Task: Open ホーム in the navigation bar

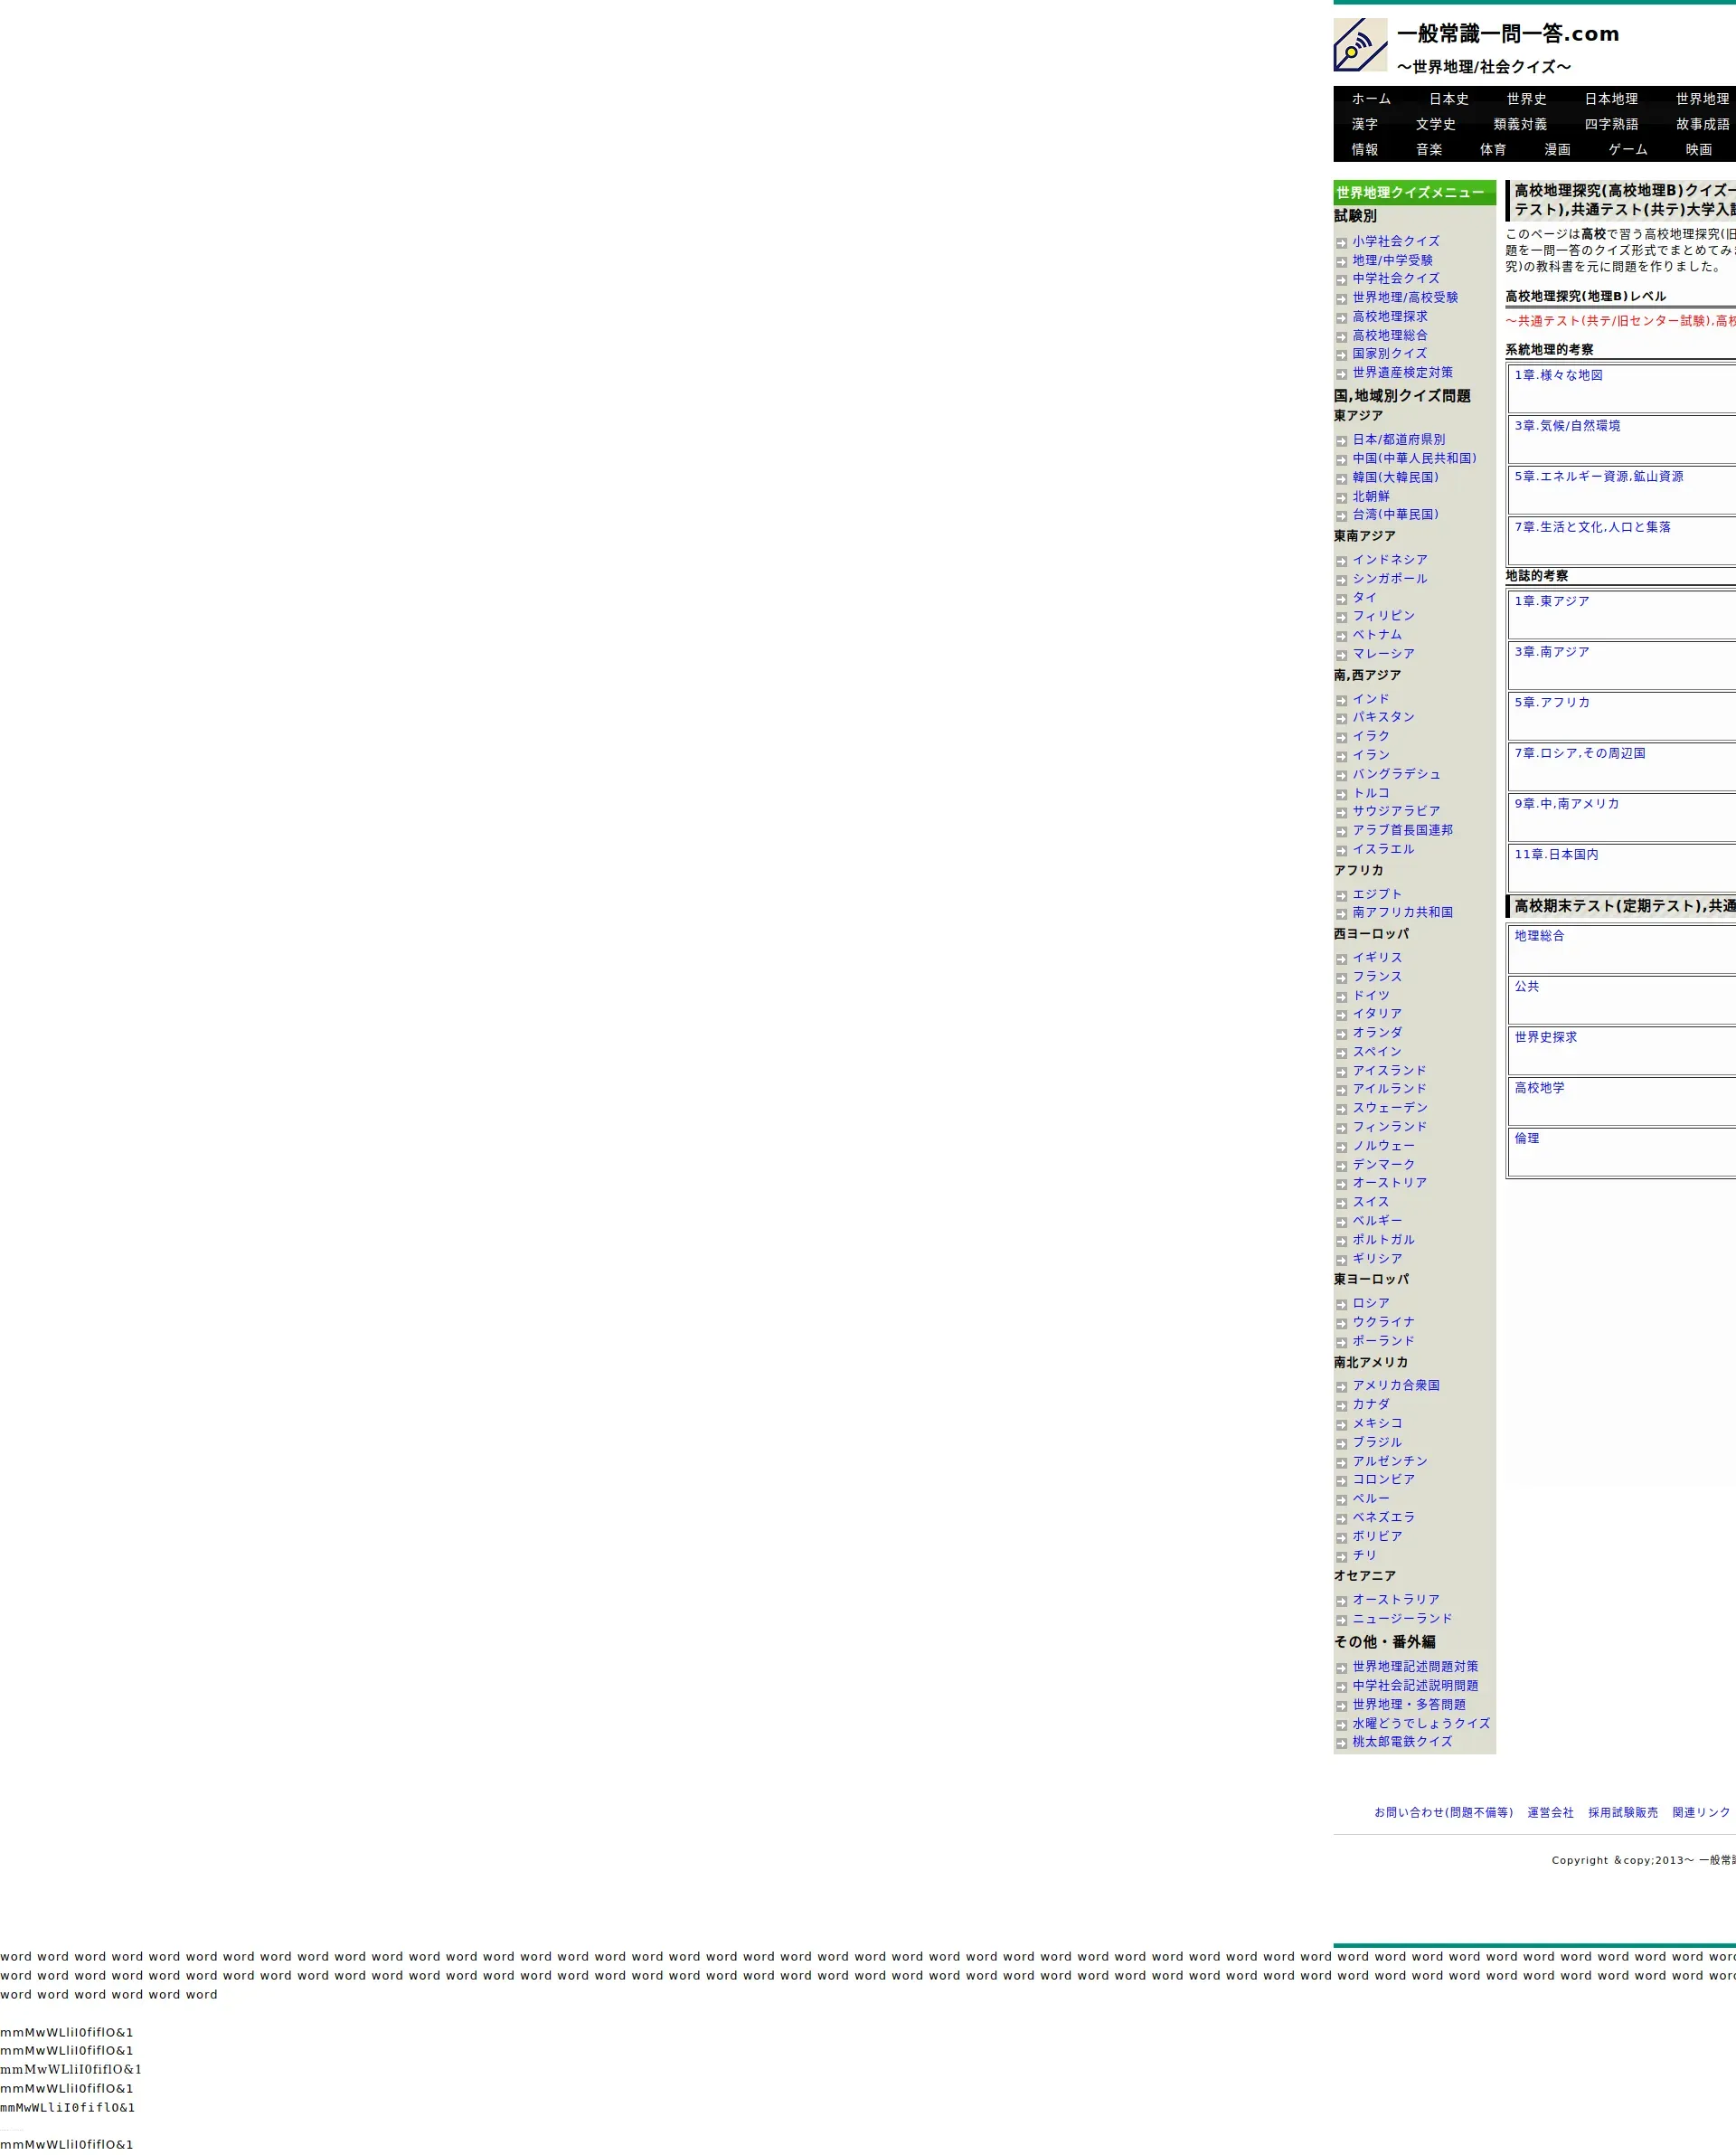Action: point(1371,99)
